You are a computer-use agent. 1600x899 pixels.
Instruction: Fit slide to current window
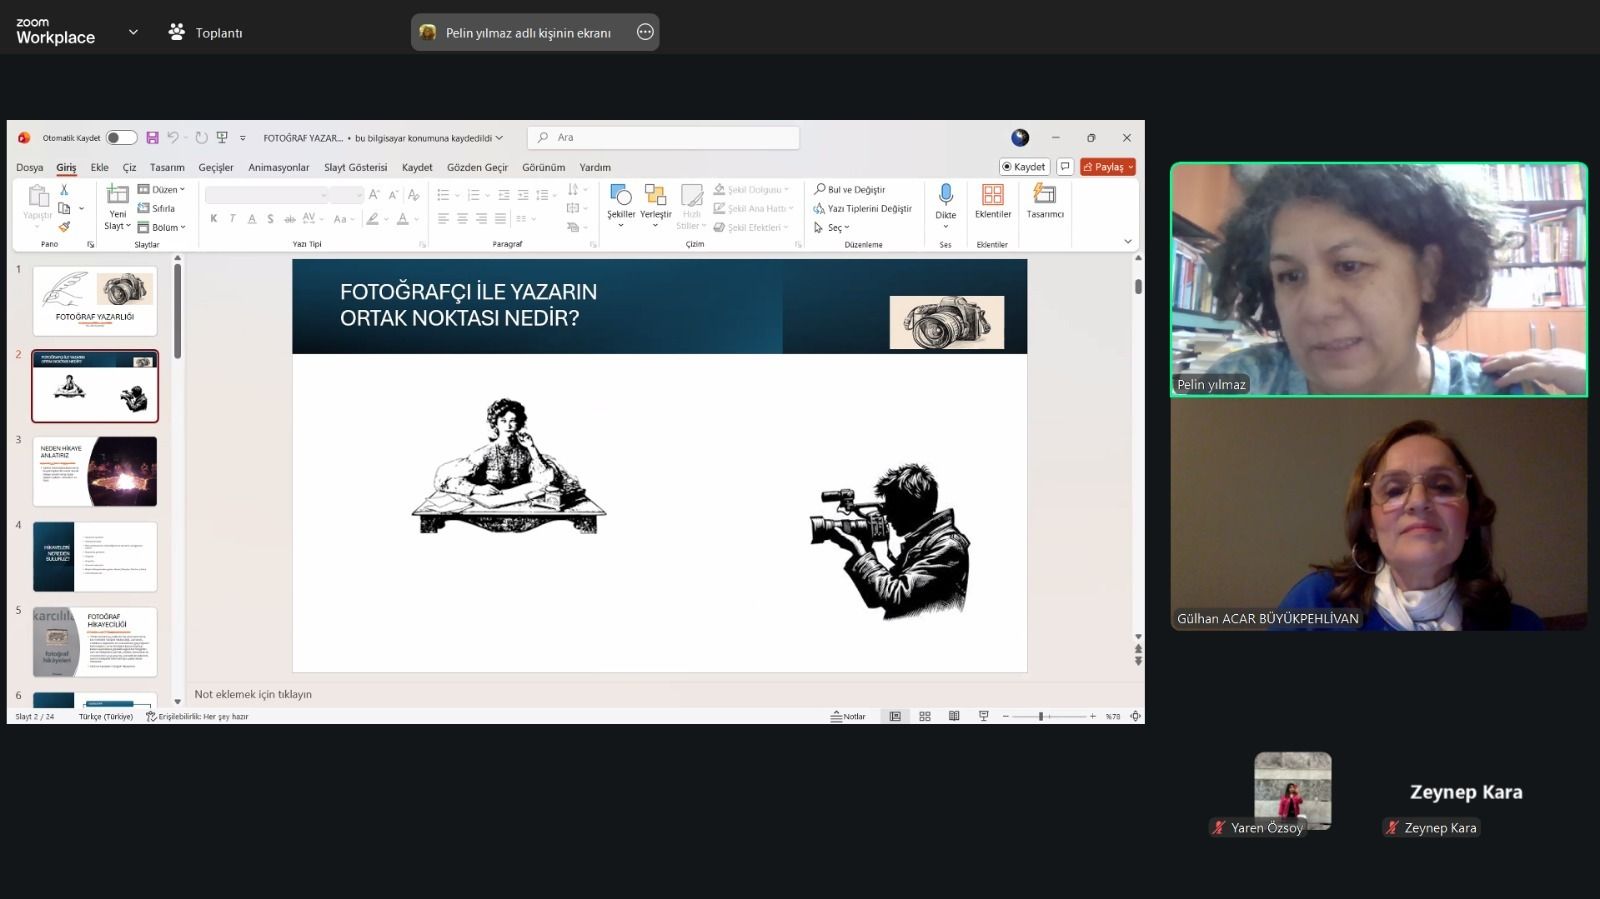(x=1135, y=716)
